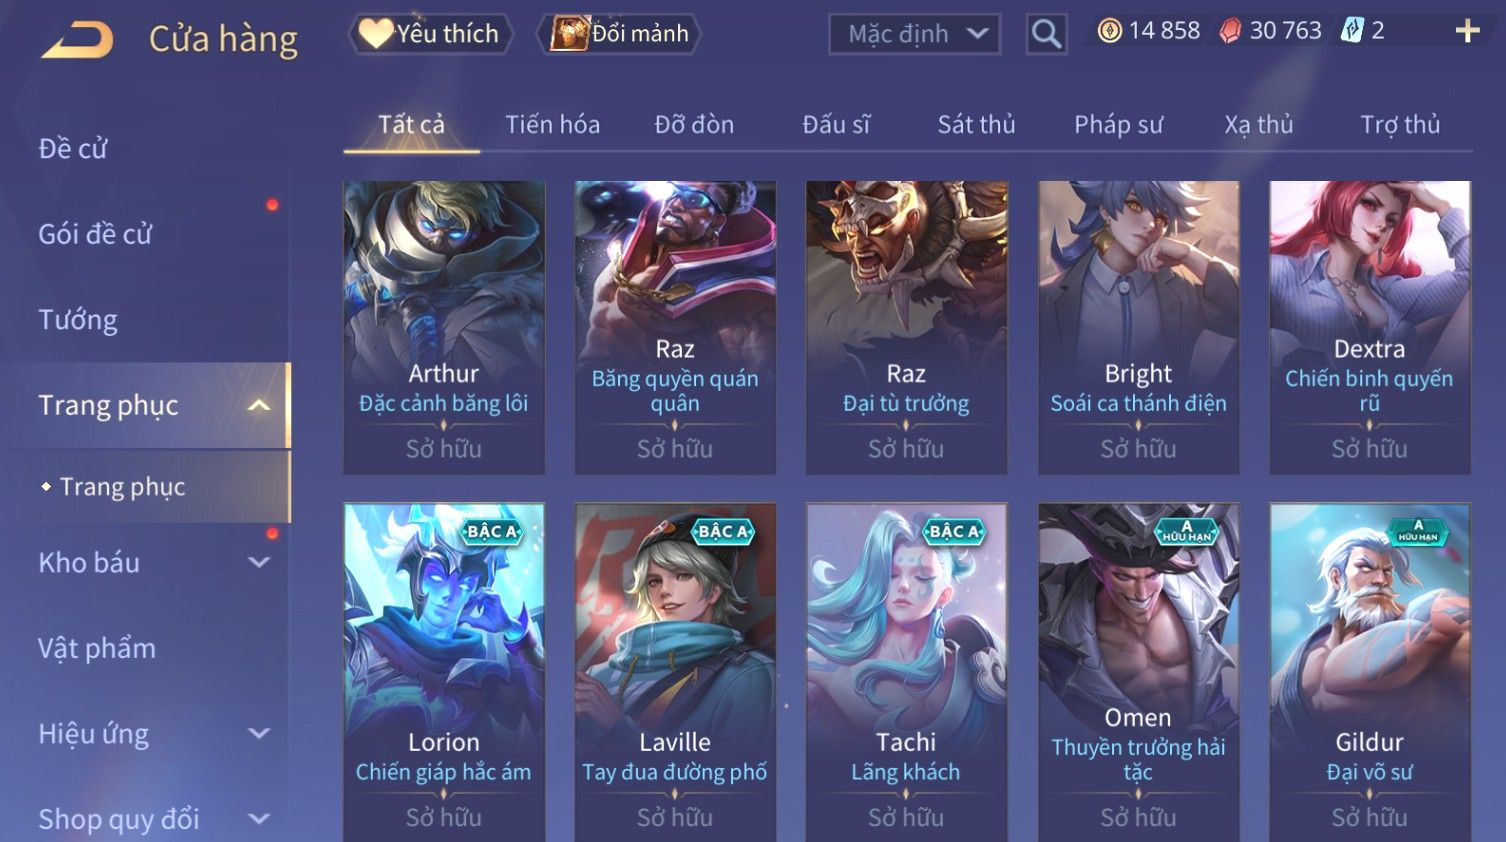This screenshot has width=1506, height=842.
Task: Select Arthur Đặc cảnh băng lôi skin card
Action: (444, 327)
